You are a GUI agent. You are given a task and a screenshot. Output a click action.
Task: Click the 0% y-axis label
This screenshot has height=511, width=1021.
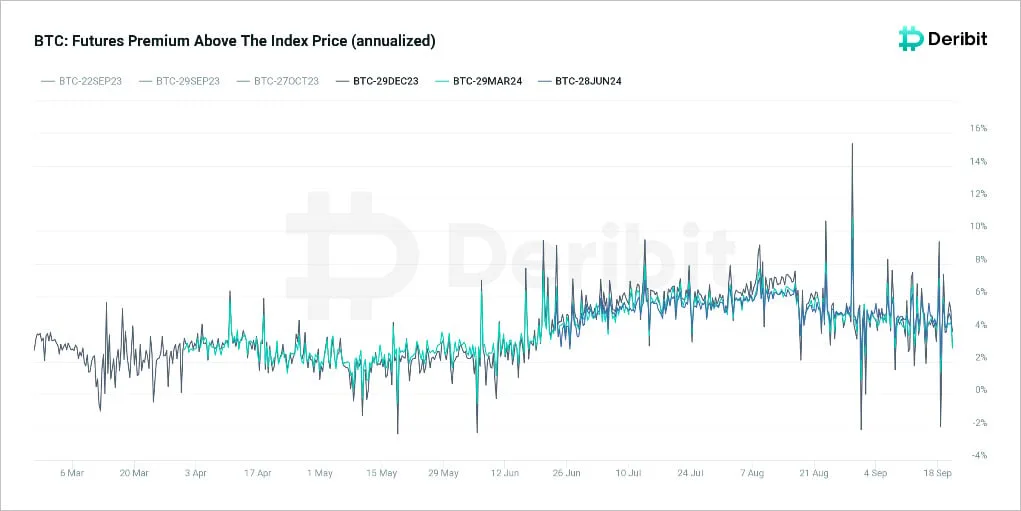pyautogui.click(x=981, y=390)
